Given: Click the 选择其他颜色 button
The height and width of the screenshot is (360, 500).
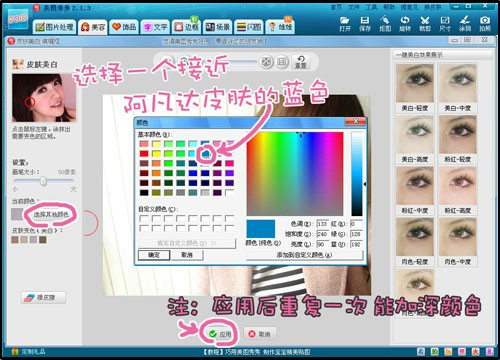Looking at the screenshot, I should pos(51,214).
